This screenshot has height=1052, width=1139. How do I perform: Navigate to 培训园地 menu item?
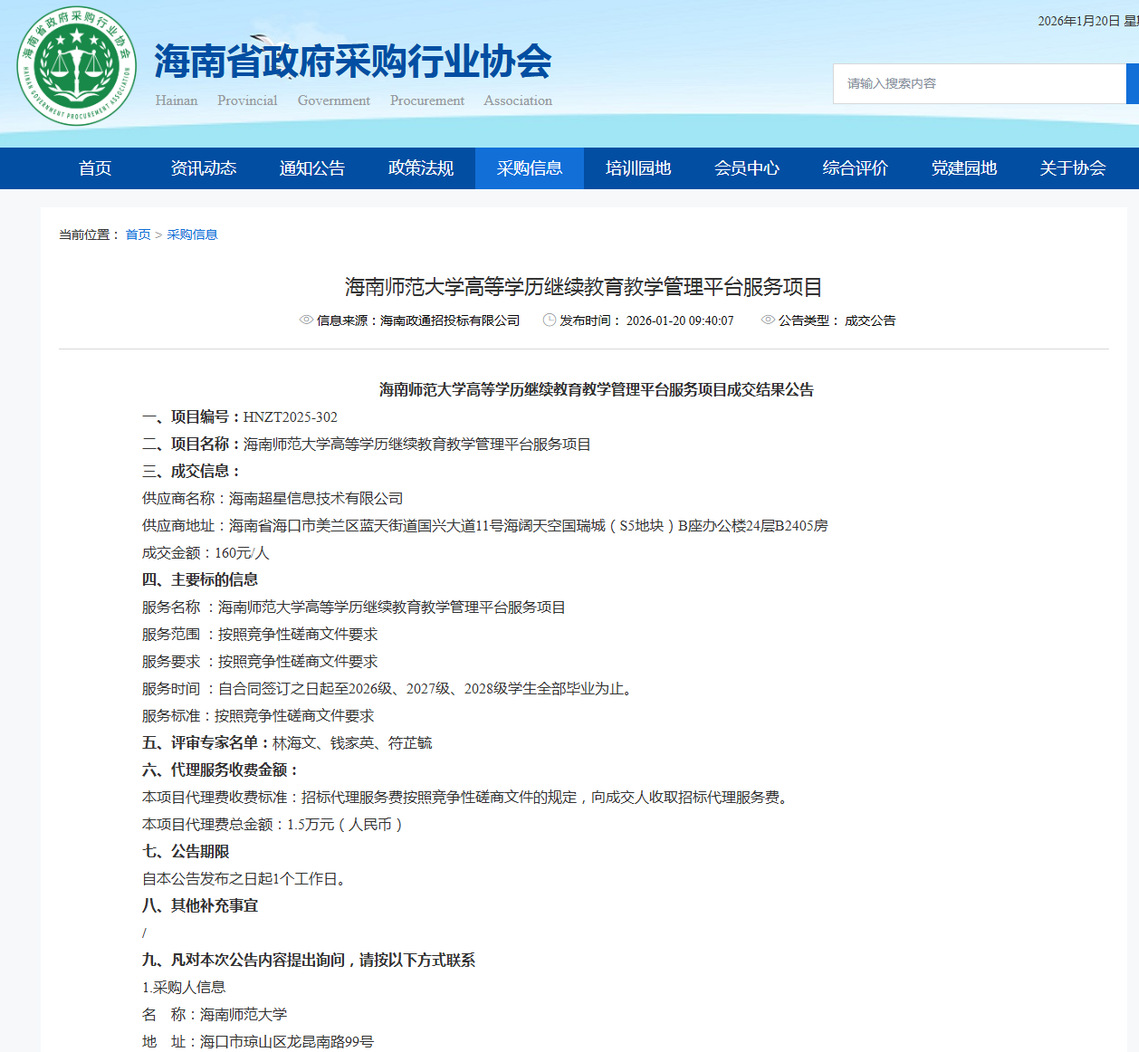(x=638, y=168)
